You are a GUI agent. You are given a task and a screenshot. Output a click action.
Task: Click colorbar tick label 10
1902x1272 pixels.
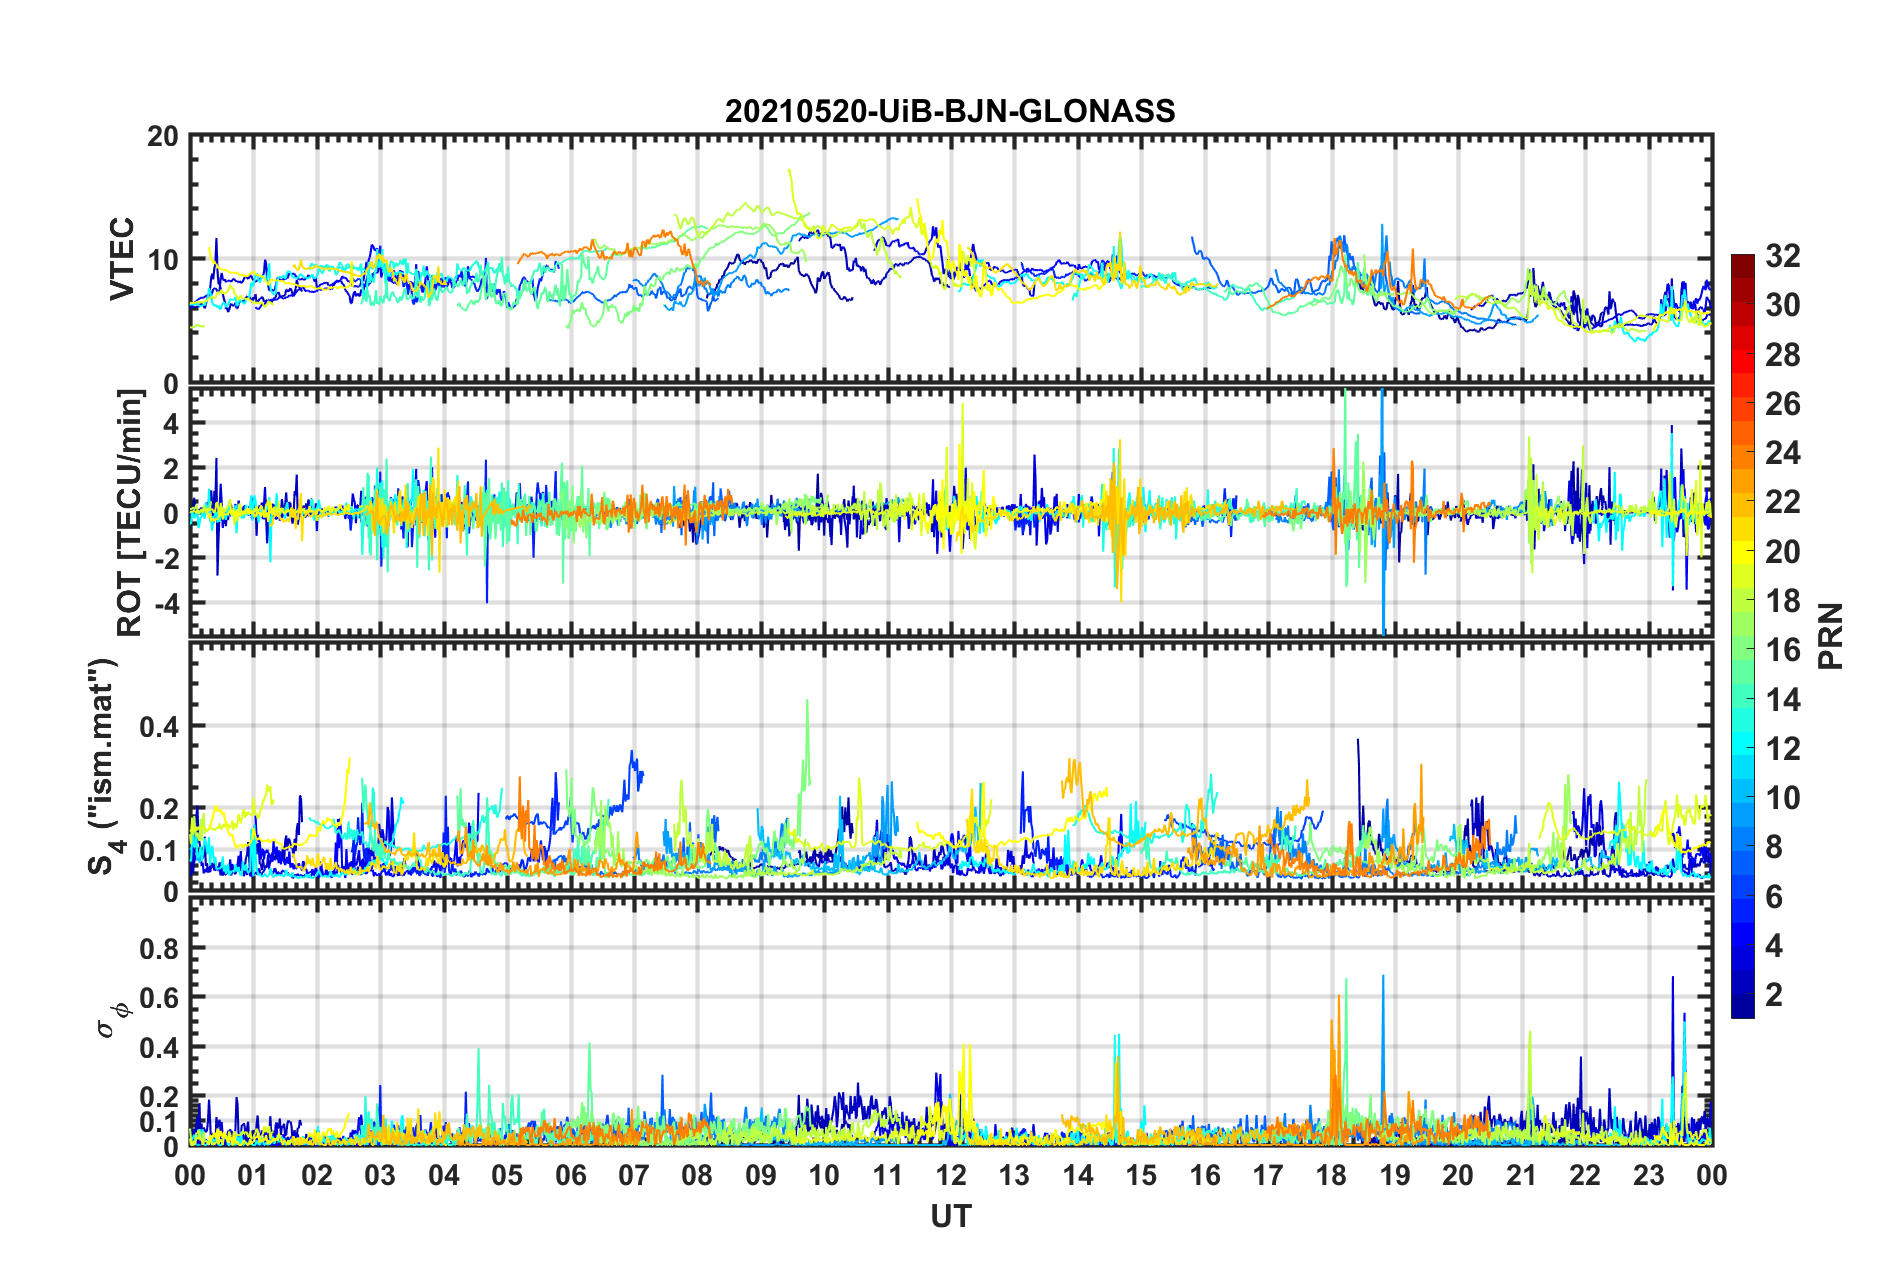1783,797
